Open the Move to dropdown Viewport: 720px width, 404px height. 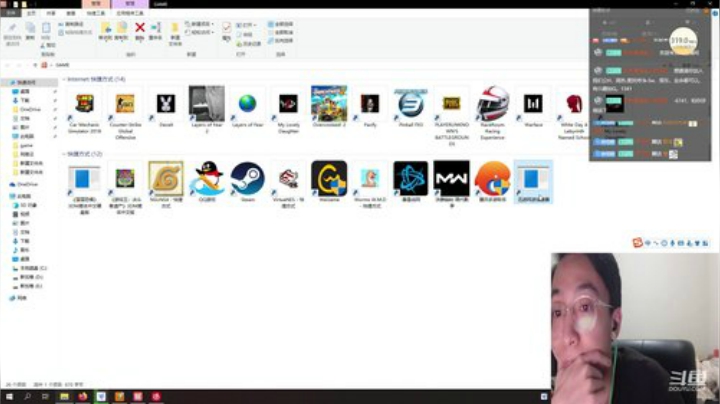click(106, 31)
